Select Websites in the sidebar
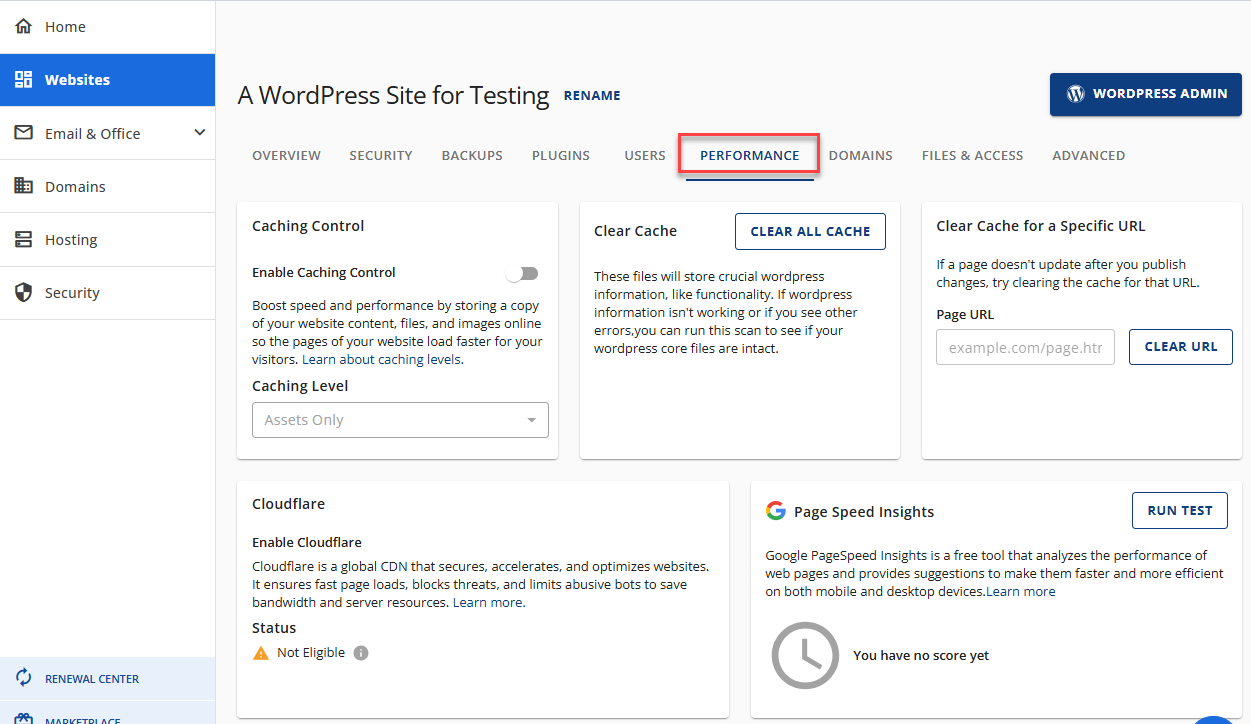The width and height of the screenshot is (1251, 724). [x=107, y=80]
